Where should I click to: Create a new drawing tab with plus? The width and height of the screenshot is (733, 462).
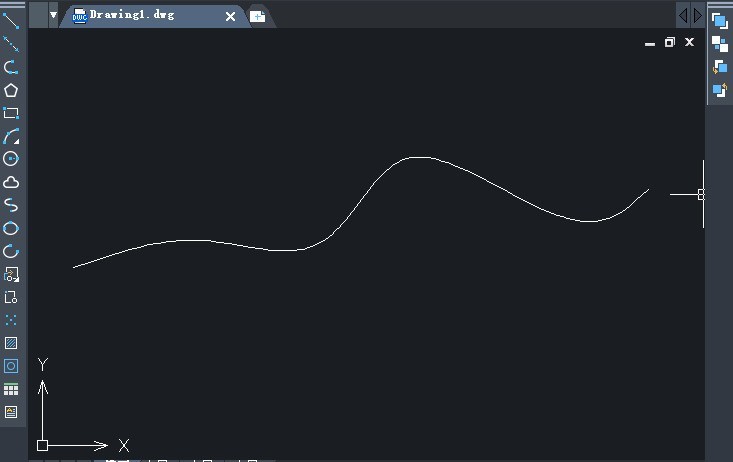[258, 17]
